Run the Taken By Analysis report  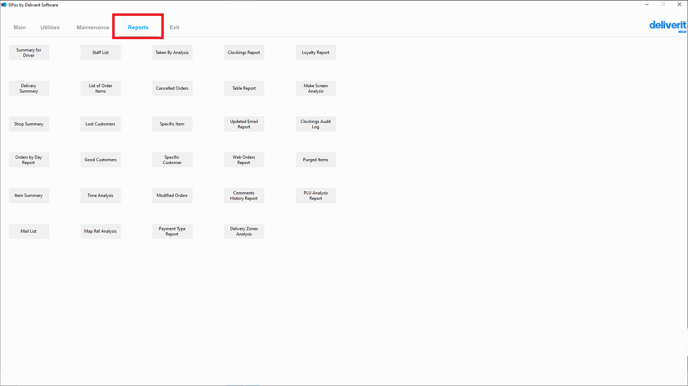(172, 53)
